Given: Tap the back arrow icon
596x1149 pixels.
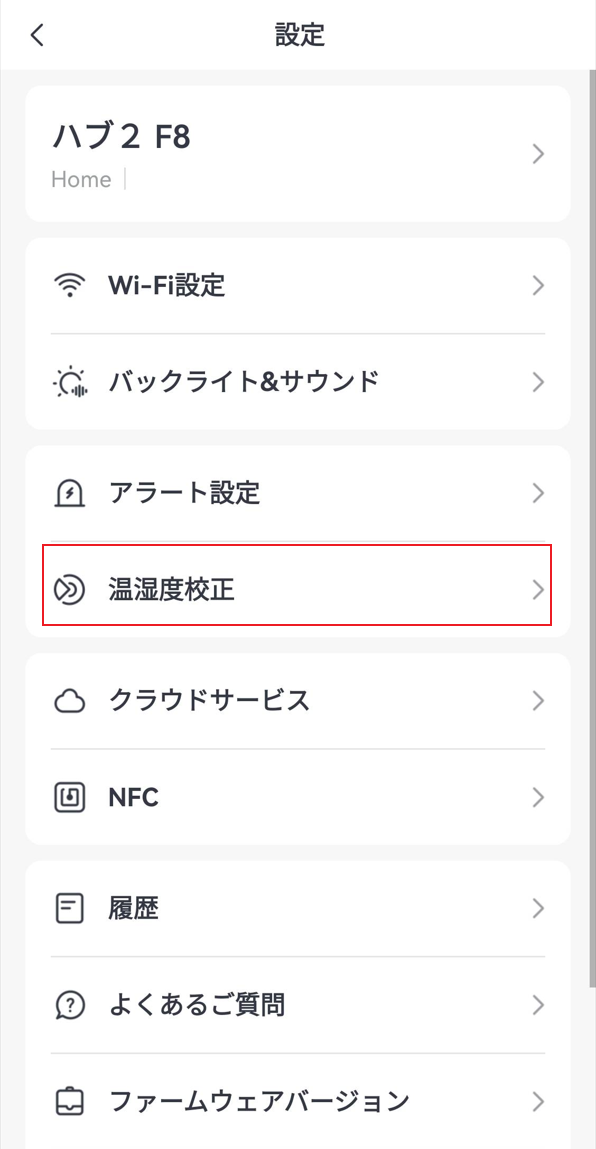Looking at the screenshot, I should pos(37,34).
